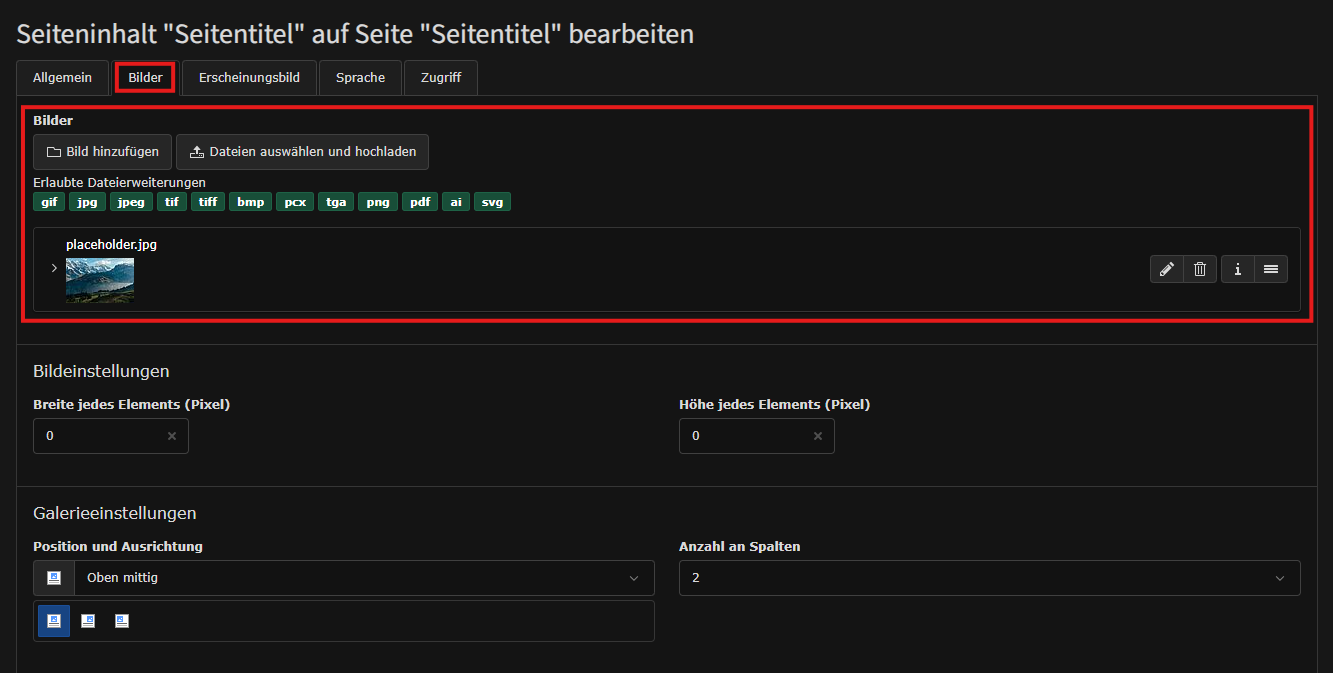Clear the height field with its x icon
This screenshot has width=1333, height=673.
pyautogui.click(x=818, y=436)
